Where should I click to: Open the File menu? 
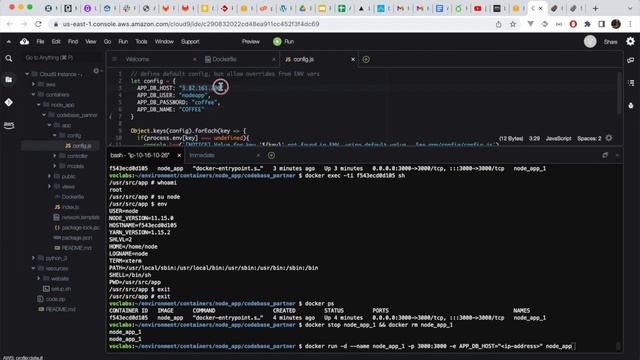coord(40,42)
